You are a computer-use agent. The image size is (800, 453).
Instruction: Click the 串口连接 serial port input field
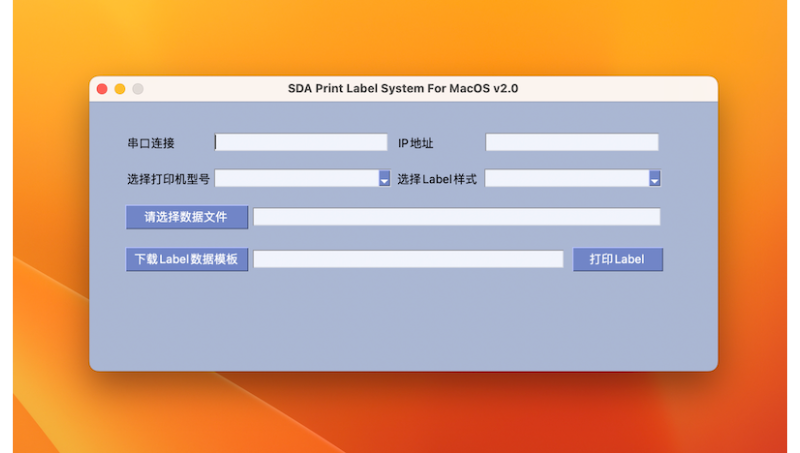coord(301,142)
